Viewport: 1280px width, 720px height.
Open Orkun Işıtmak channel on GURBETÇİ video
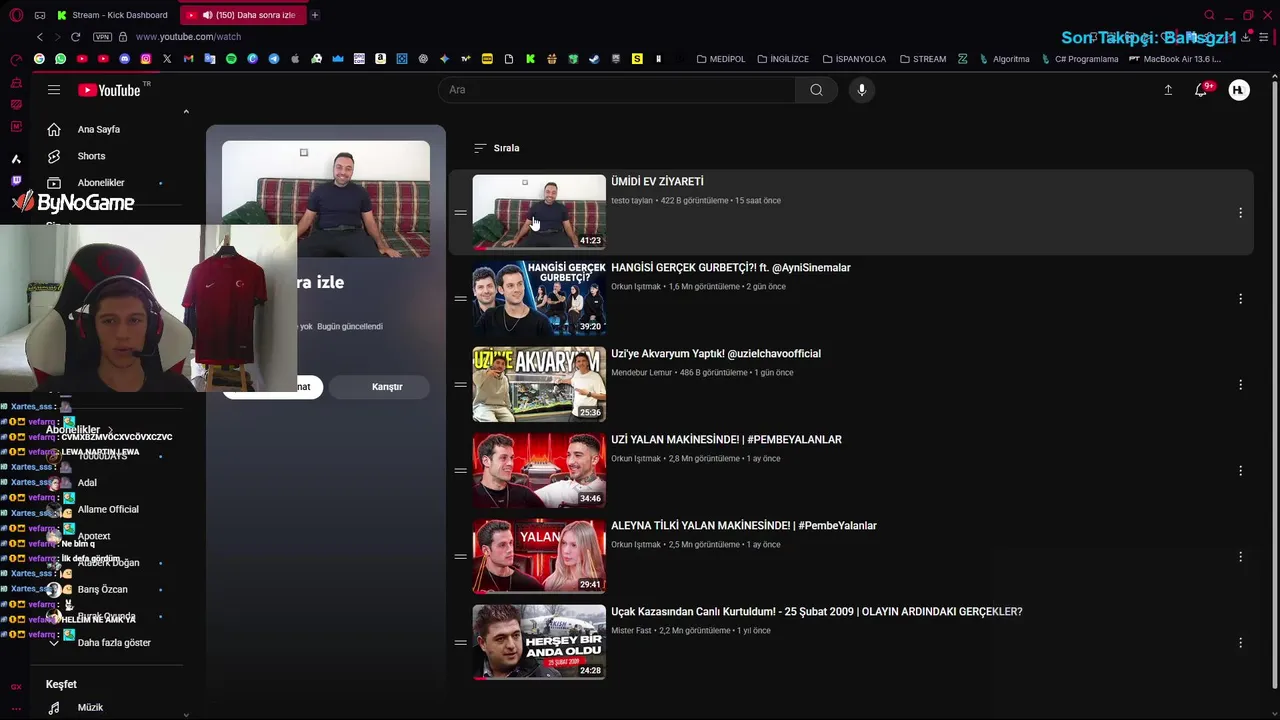tap(636, 287)
